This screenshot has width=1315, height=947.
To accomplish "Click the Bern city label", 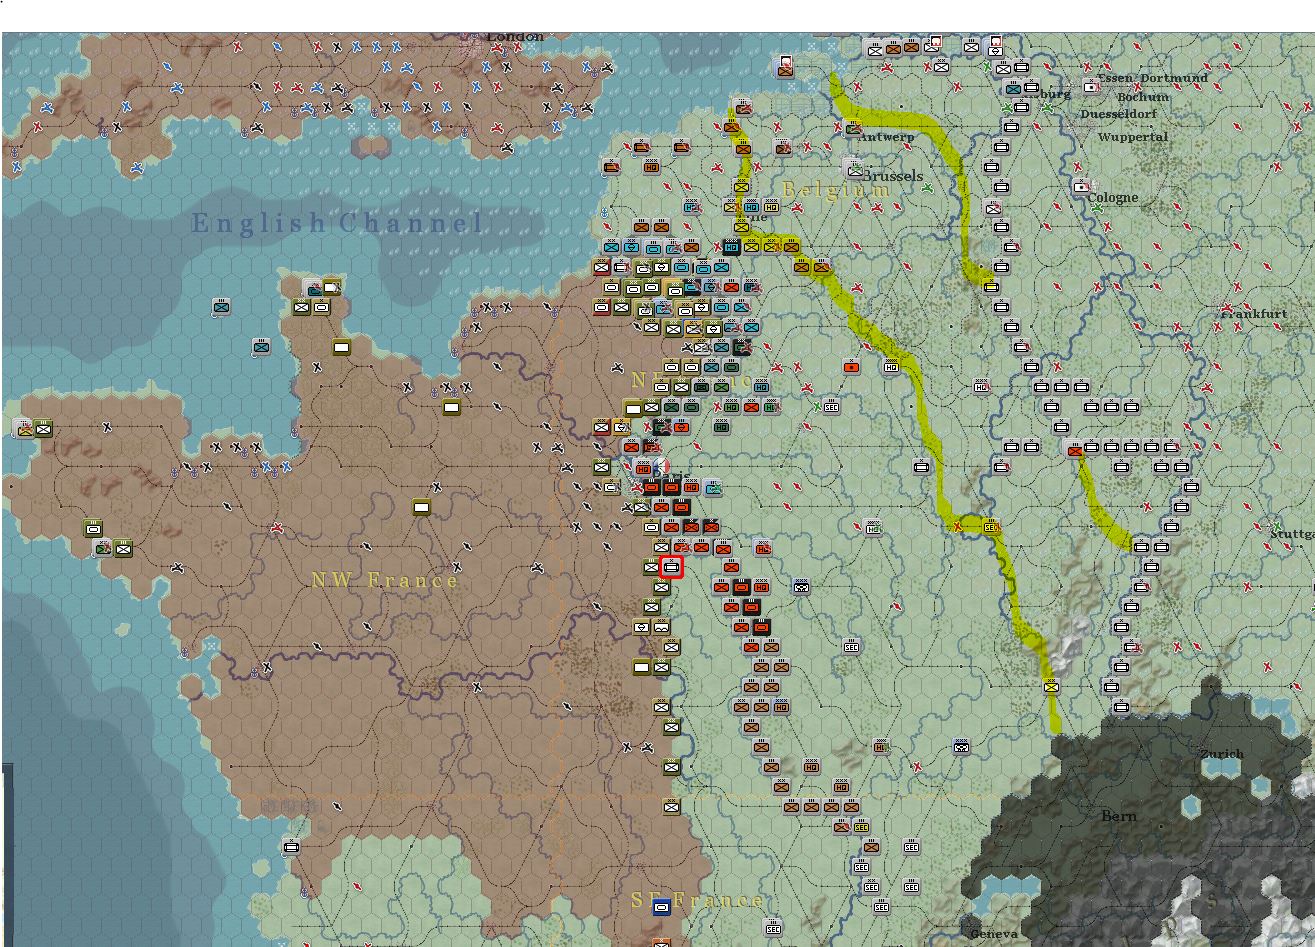I will tap(1119, 816).
